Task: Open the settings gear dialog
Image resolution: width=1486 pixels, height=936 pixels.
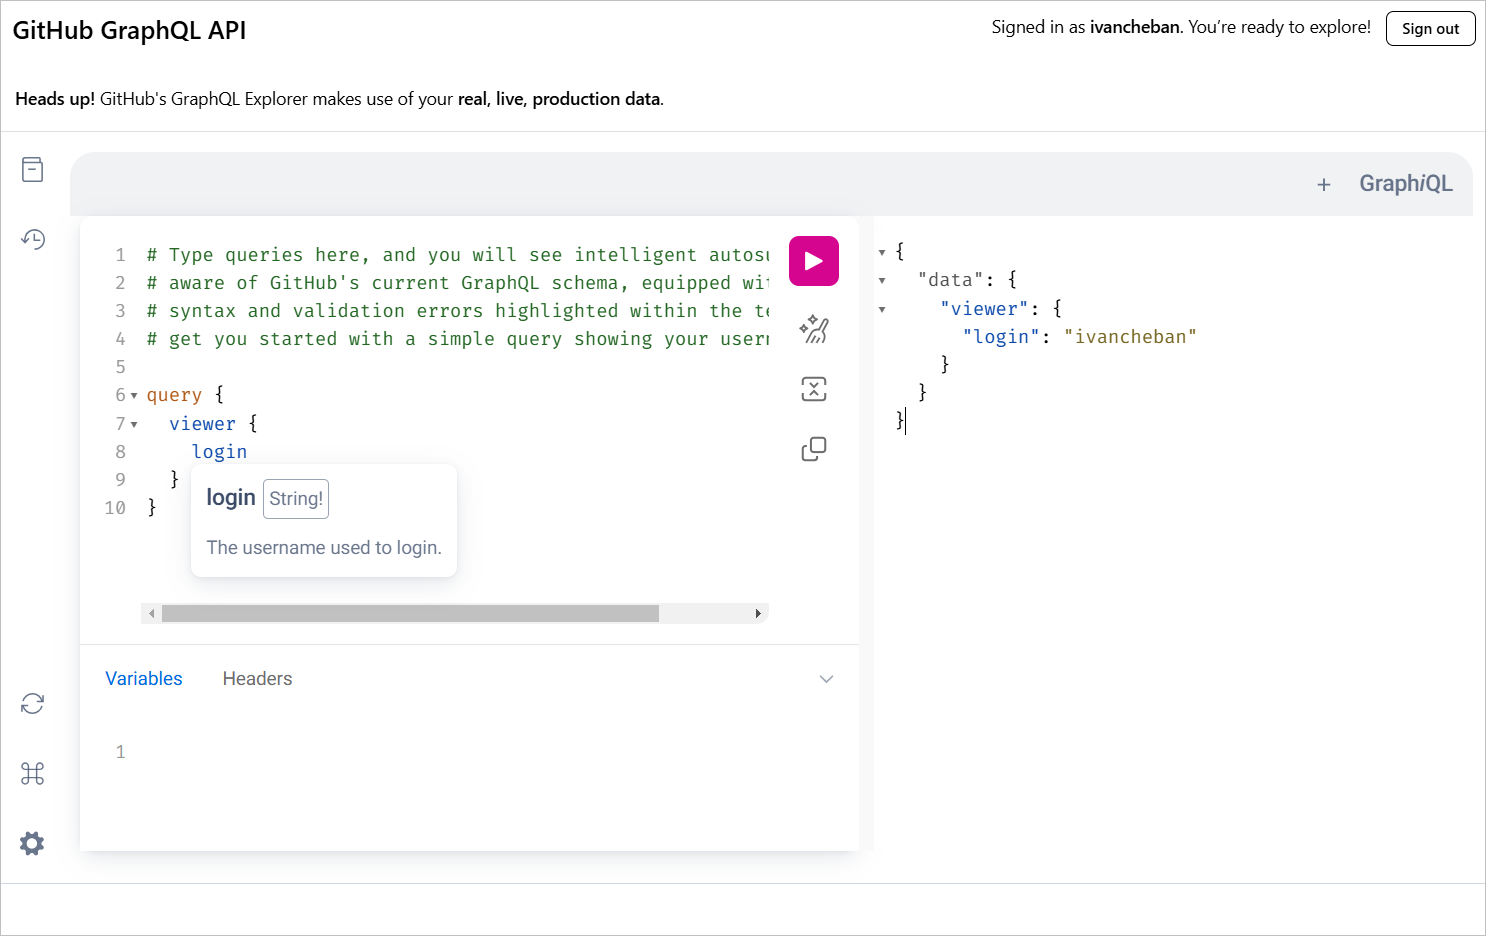Action: (33, 843)
